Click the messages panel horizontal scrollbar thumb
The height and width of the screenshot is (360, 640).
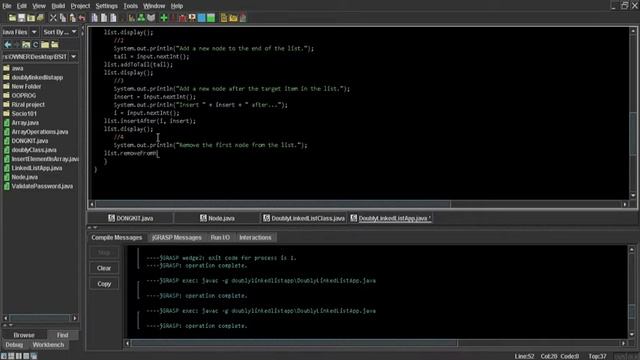click(294, 343)
